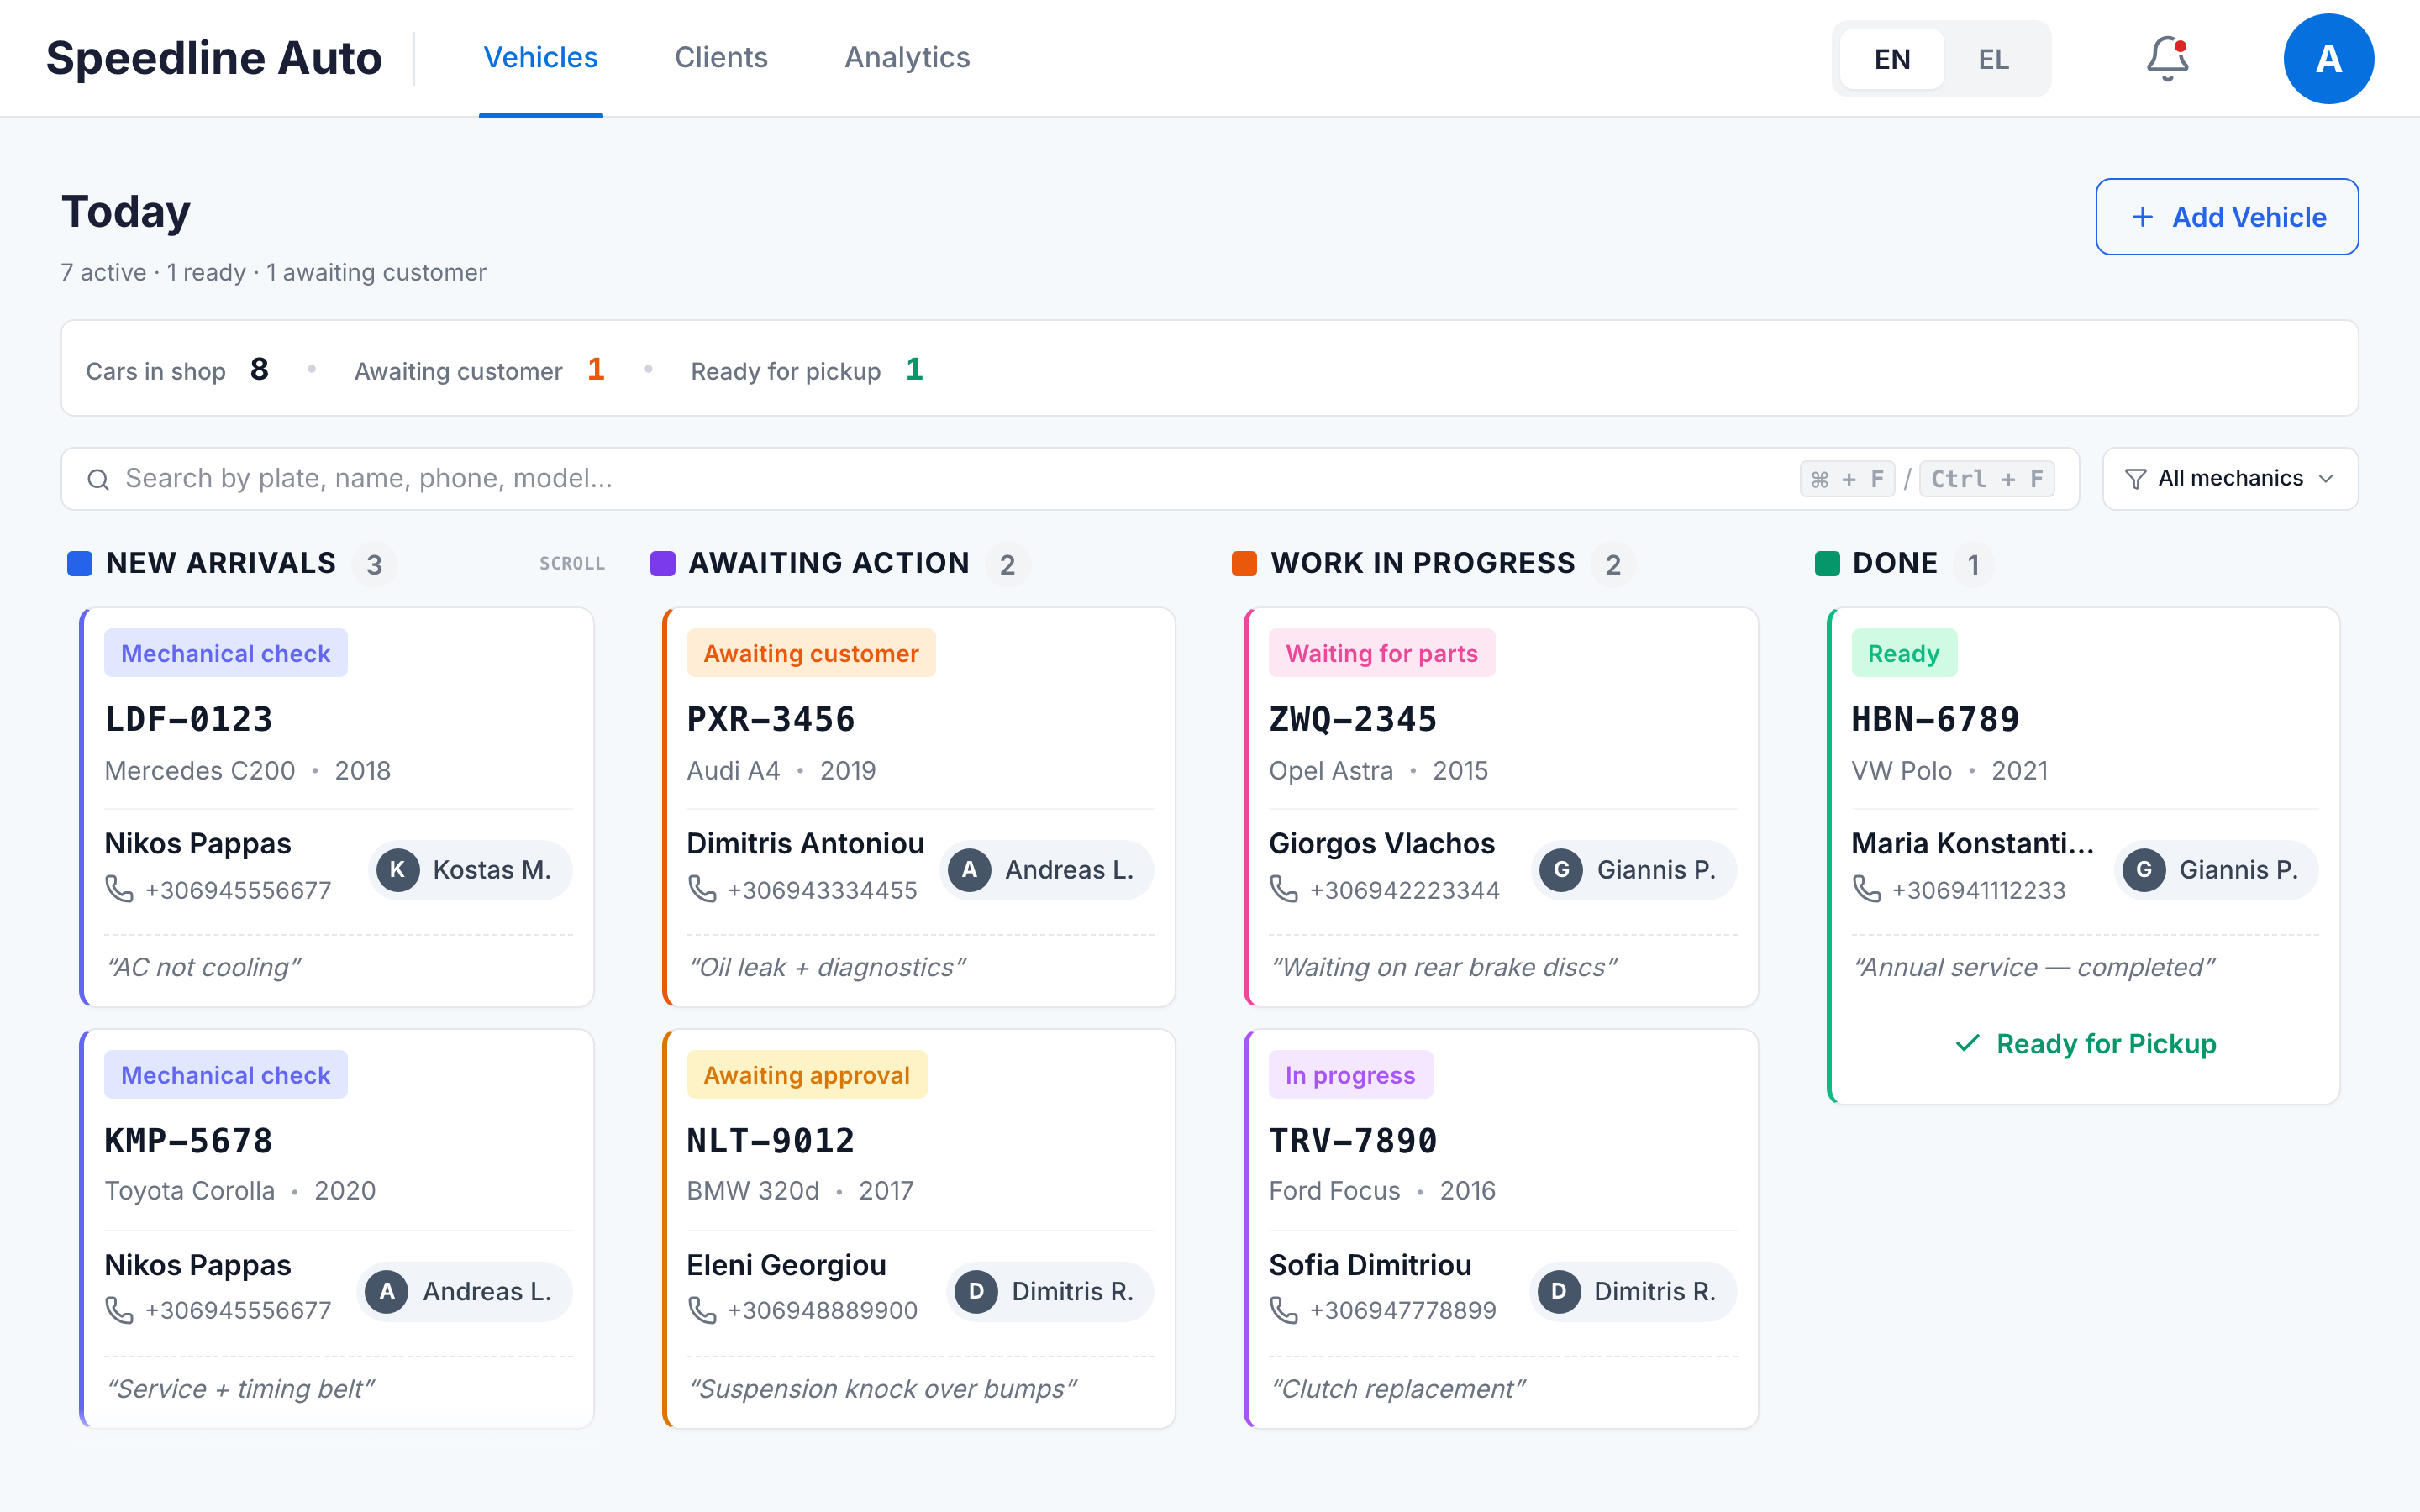Focus the vehicle search field
The image size is (2420, 1512).
1070,479
